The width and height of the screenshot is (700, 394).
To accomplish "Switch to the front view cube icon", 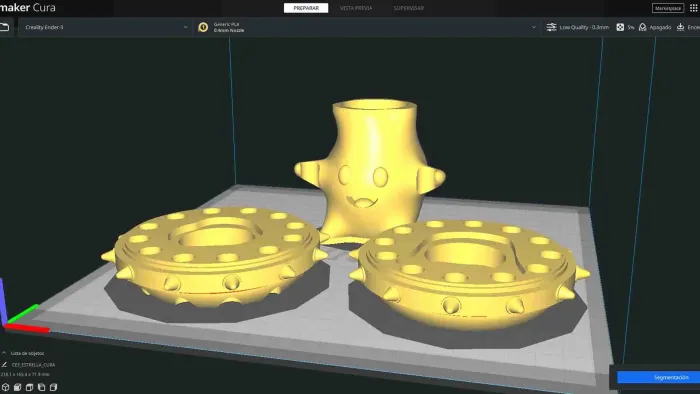I will click(x=17, y=387).
